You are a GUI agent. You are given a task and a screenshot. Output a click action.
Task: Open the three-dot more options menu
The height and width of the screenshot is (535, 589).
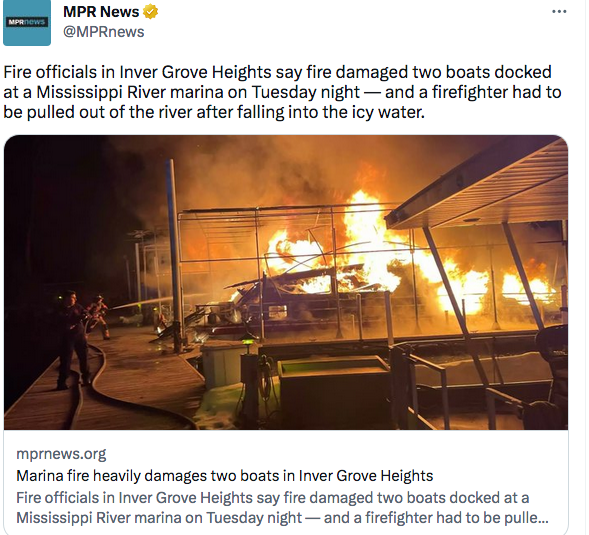pos(559,12)
